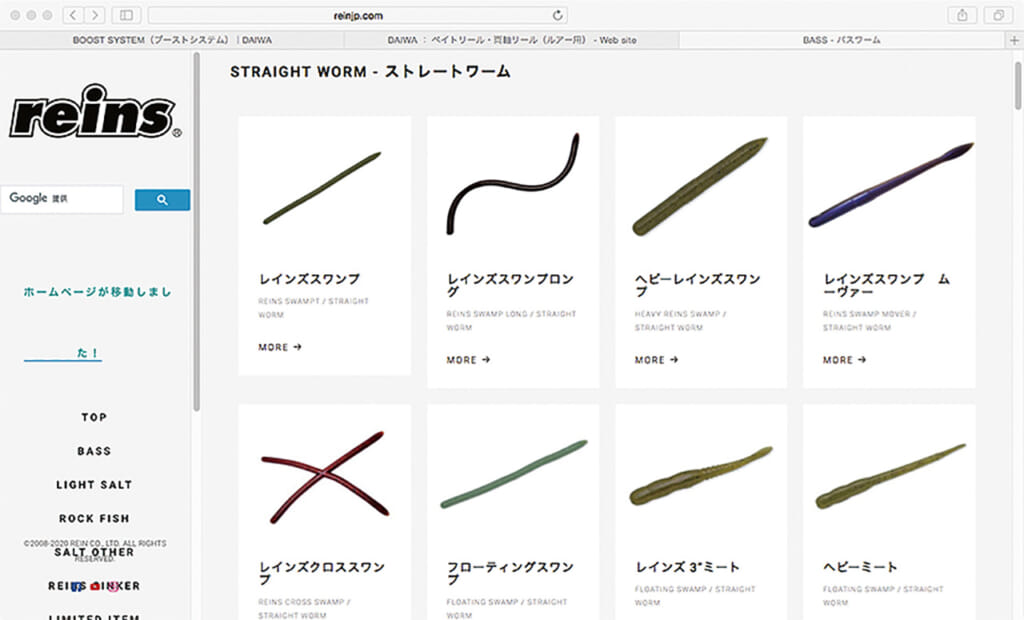Viewport: 1024px width, 620px height.
Task: Open the curved レインズスワンプロング worm image
Action: [513, 184]
